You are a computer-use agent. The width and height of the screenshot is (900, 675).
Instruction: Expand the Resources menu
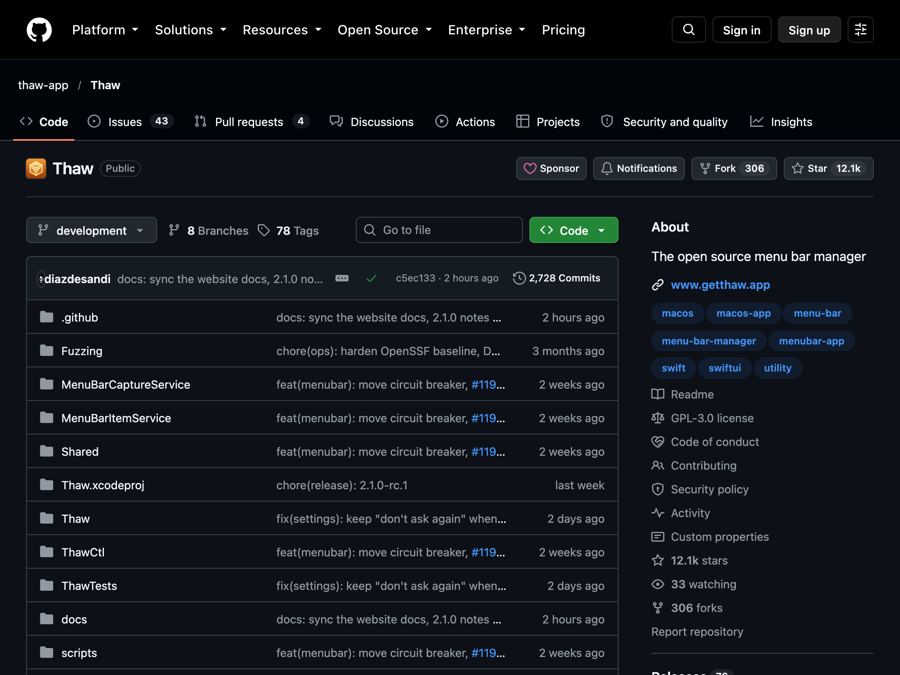[x=282, y=30]
